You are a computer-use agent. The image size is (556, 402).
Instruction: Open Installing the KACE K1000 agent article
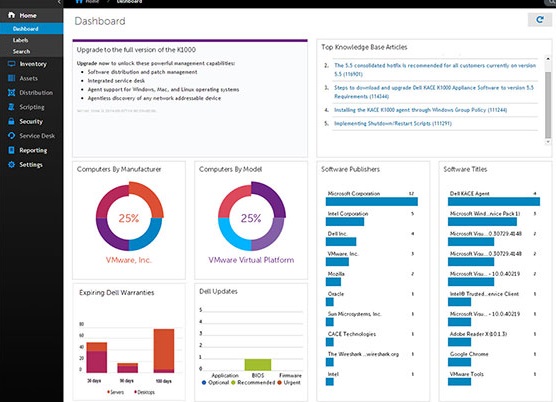[x=421, y=110]
